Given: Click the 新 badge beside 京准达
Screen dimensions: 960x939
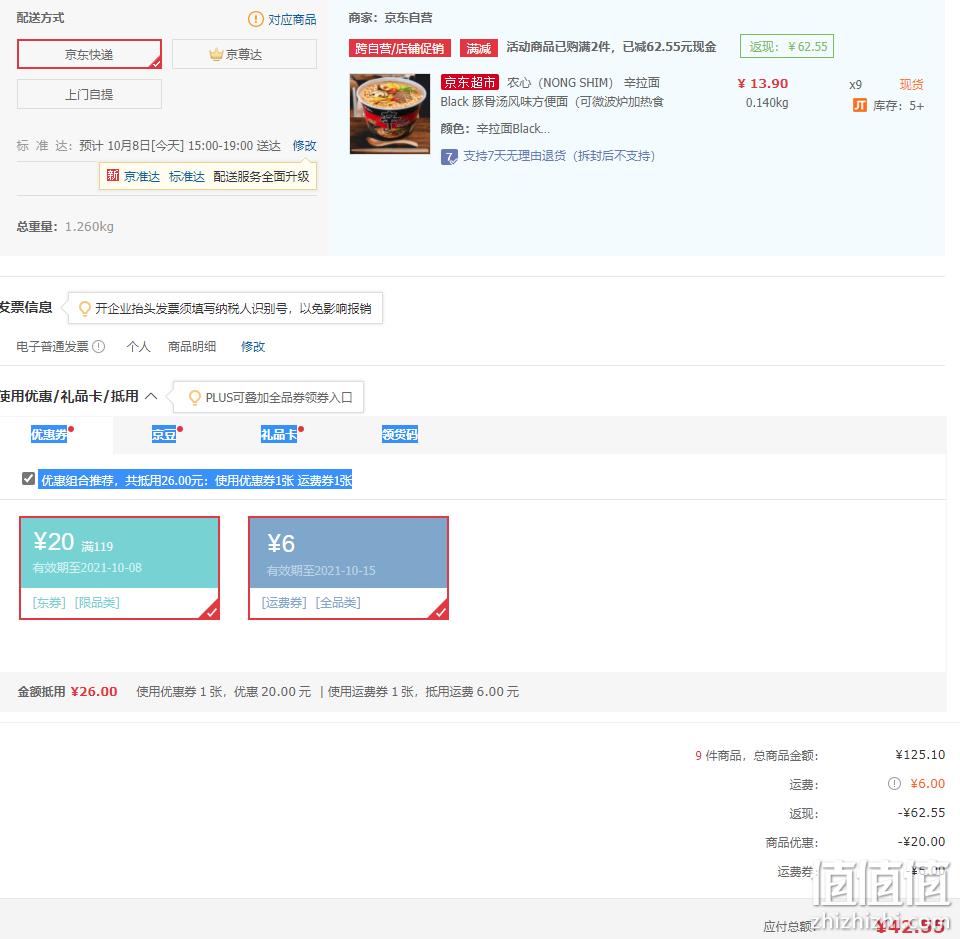Looking at the screenshot, I should 113,176.
